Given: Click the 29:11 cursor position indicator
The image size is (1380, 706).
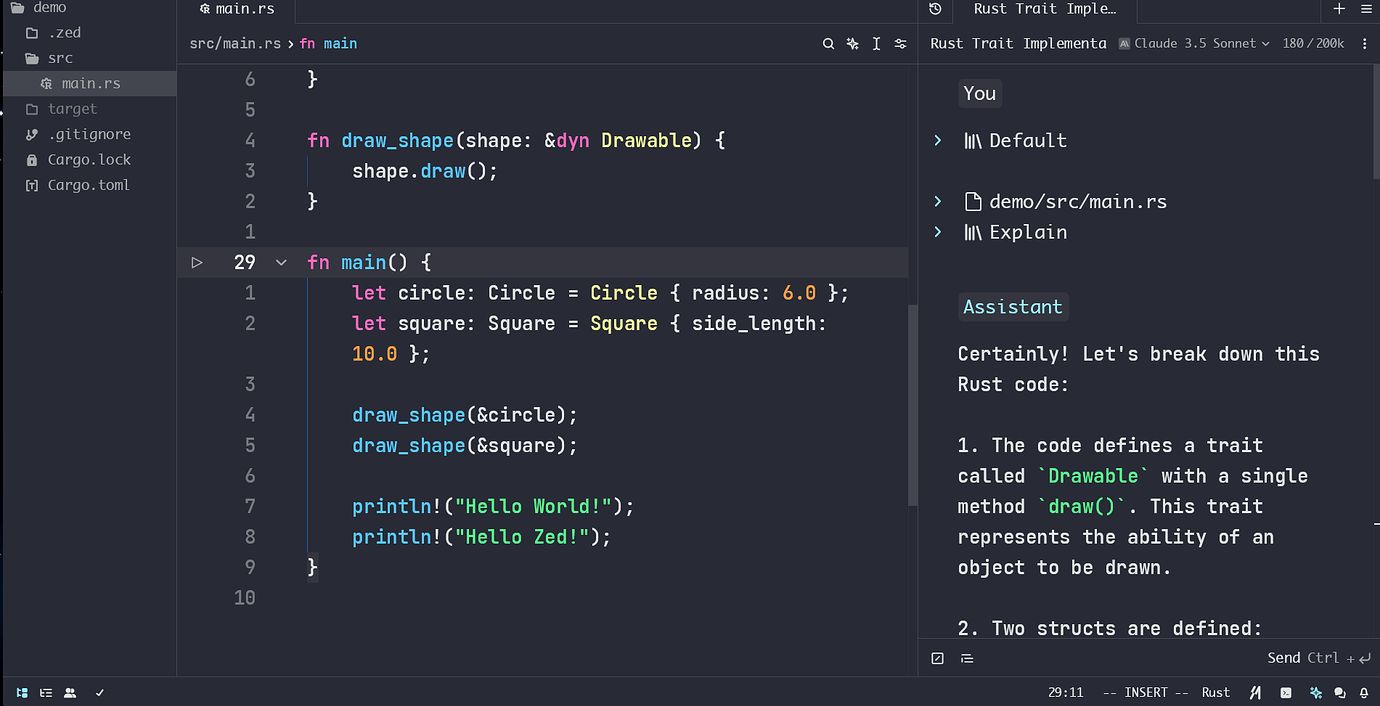Looking at the screenshot, I should [x=1065, y=692].
